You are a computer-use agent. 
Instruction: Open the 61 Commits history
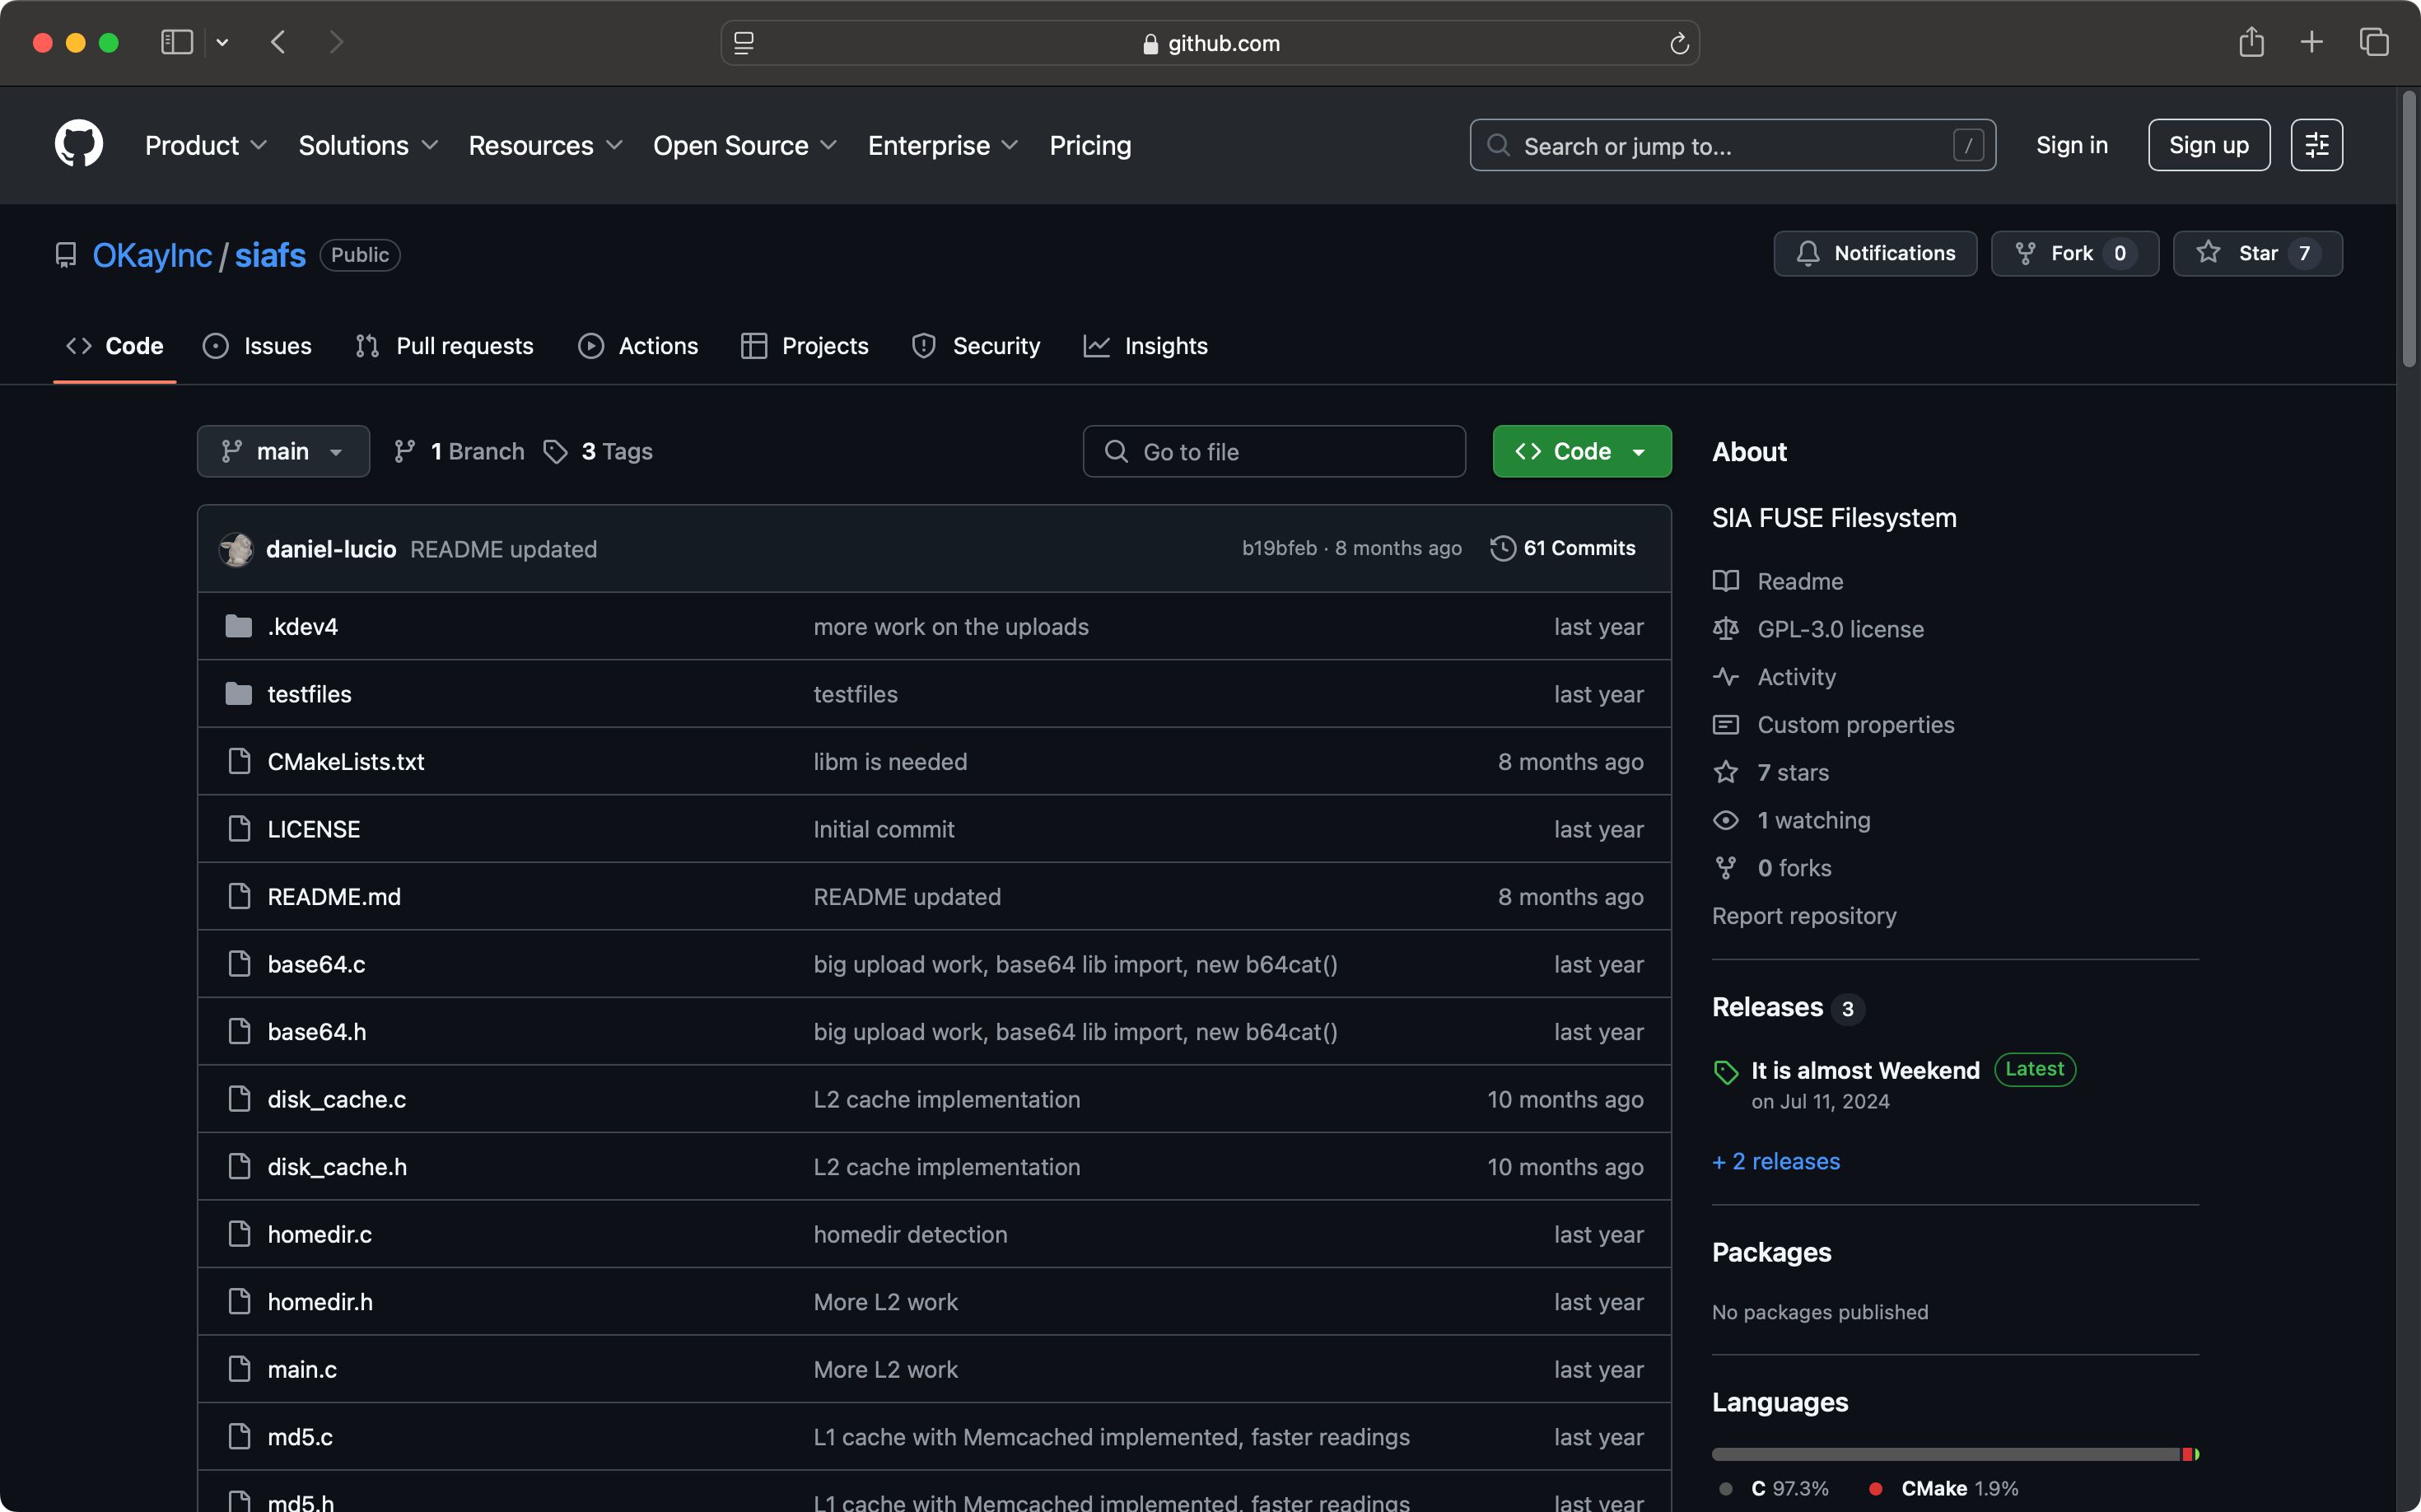[x=1563, y=548]
